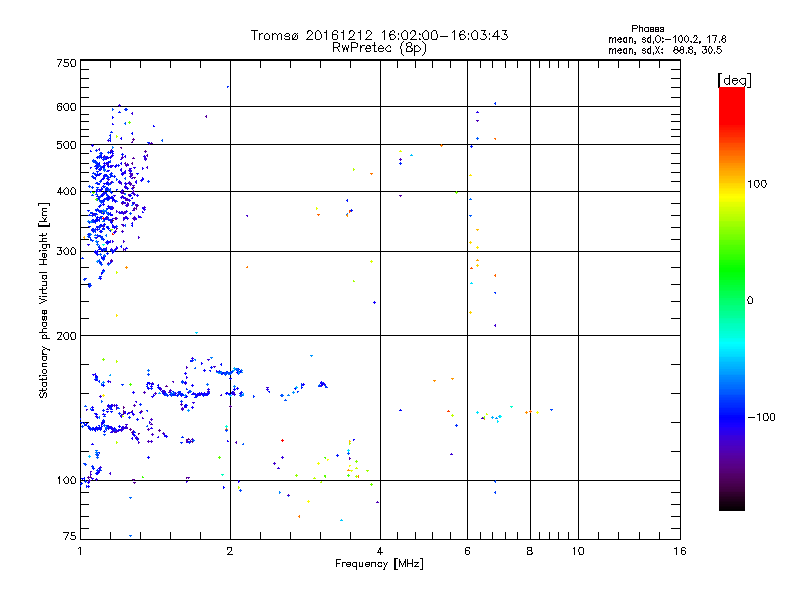Click the 'mean, sd,O:-100.2, 17.8' statistic
Viewport: 800px width, 600px height.
coord(667,39)
